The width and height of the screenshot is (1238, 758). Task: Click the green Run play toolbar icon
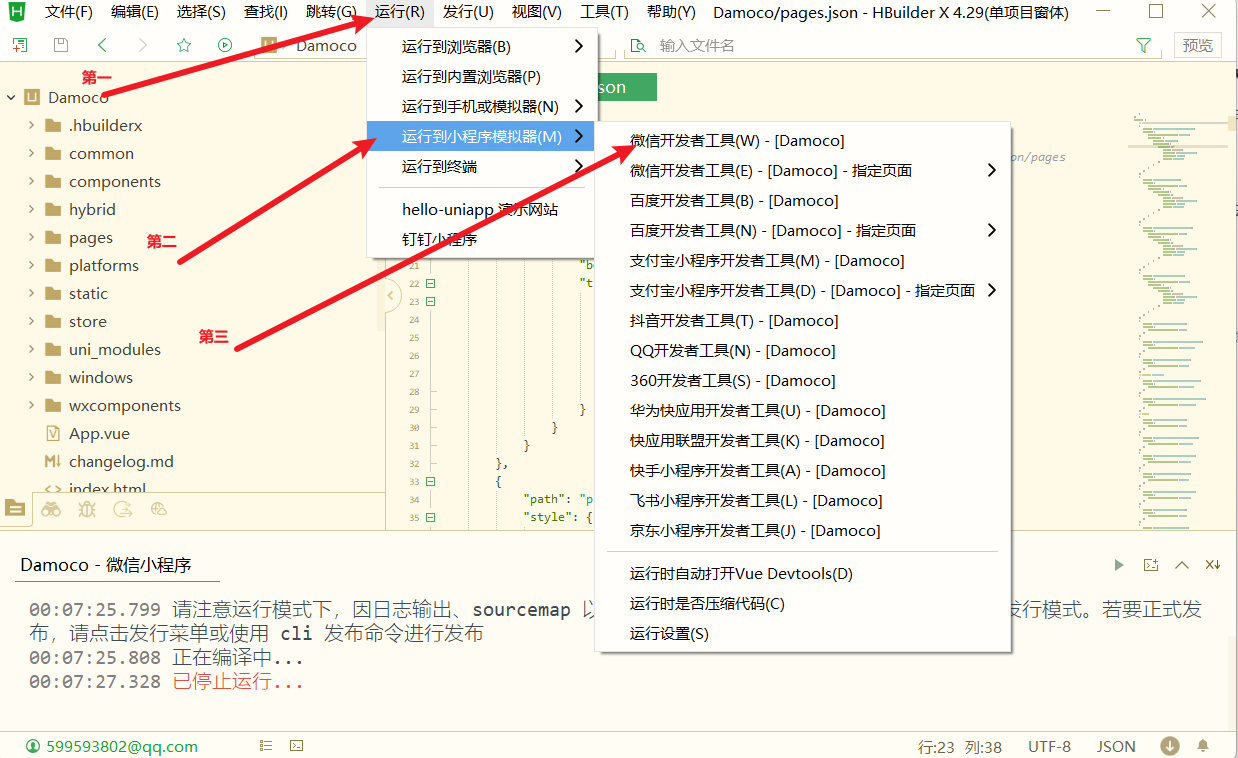point(225,45)
